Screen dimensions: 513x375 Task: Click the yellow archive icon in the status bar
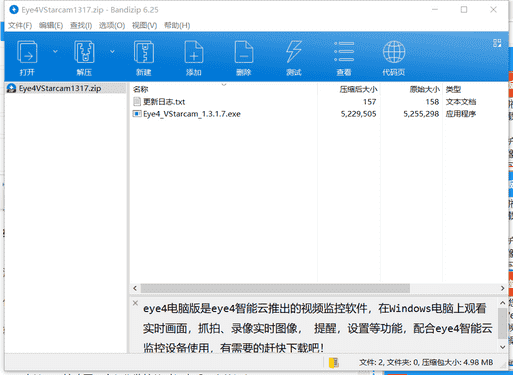pyautogui.click(x=334, y=362)
